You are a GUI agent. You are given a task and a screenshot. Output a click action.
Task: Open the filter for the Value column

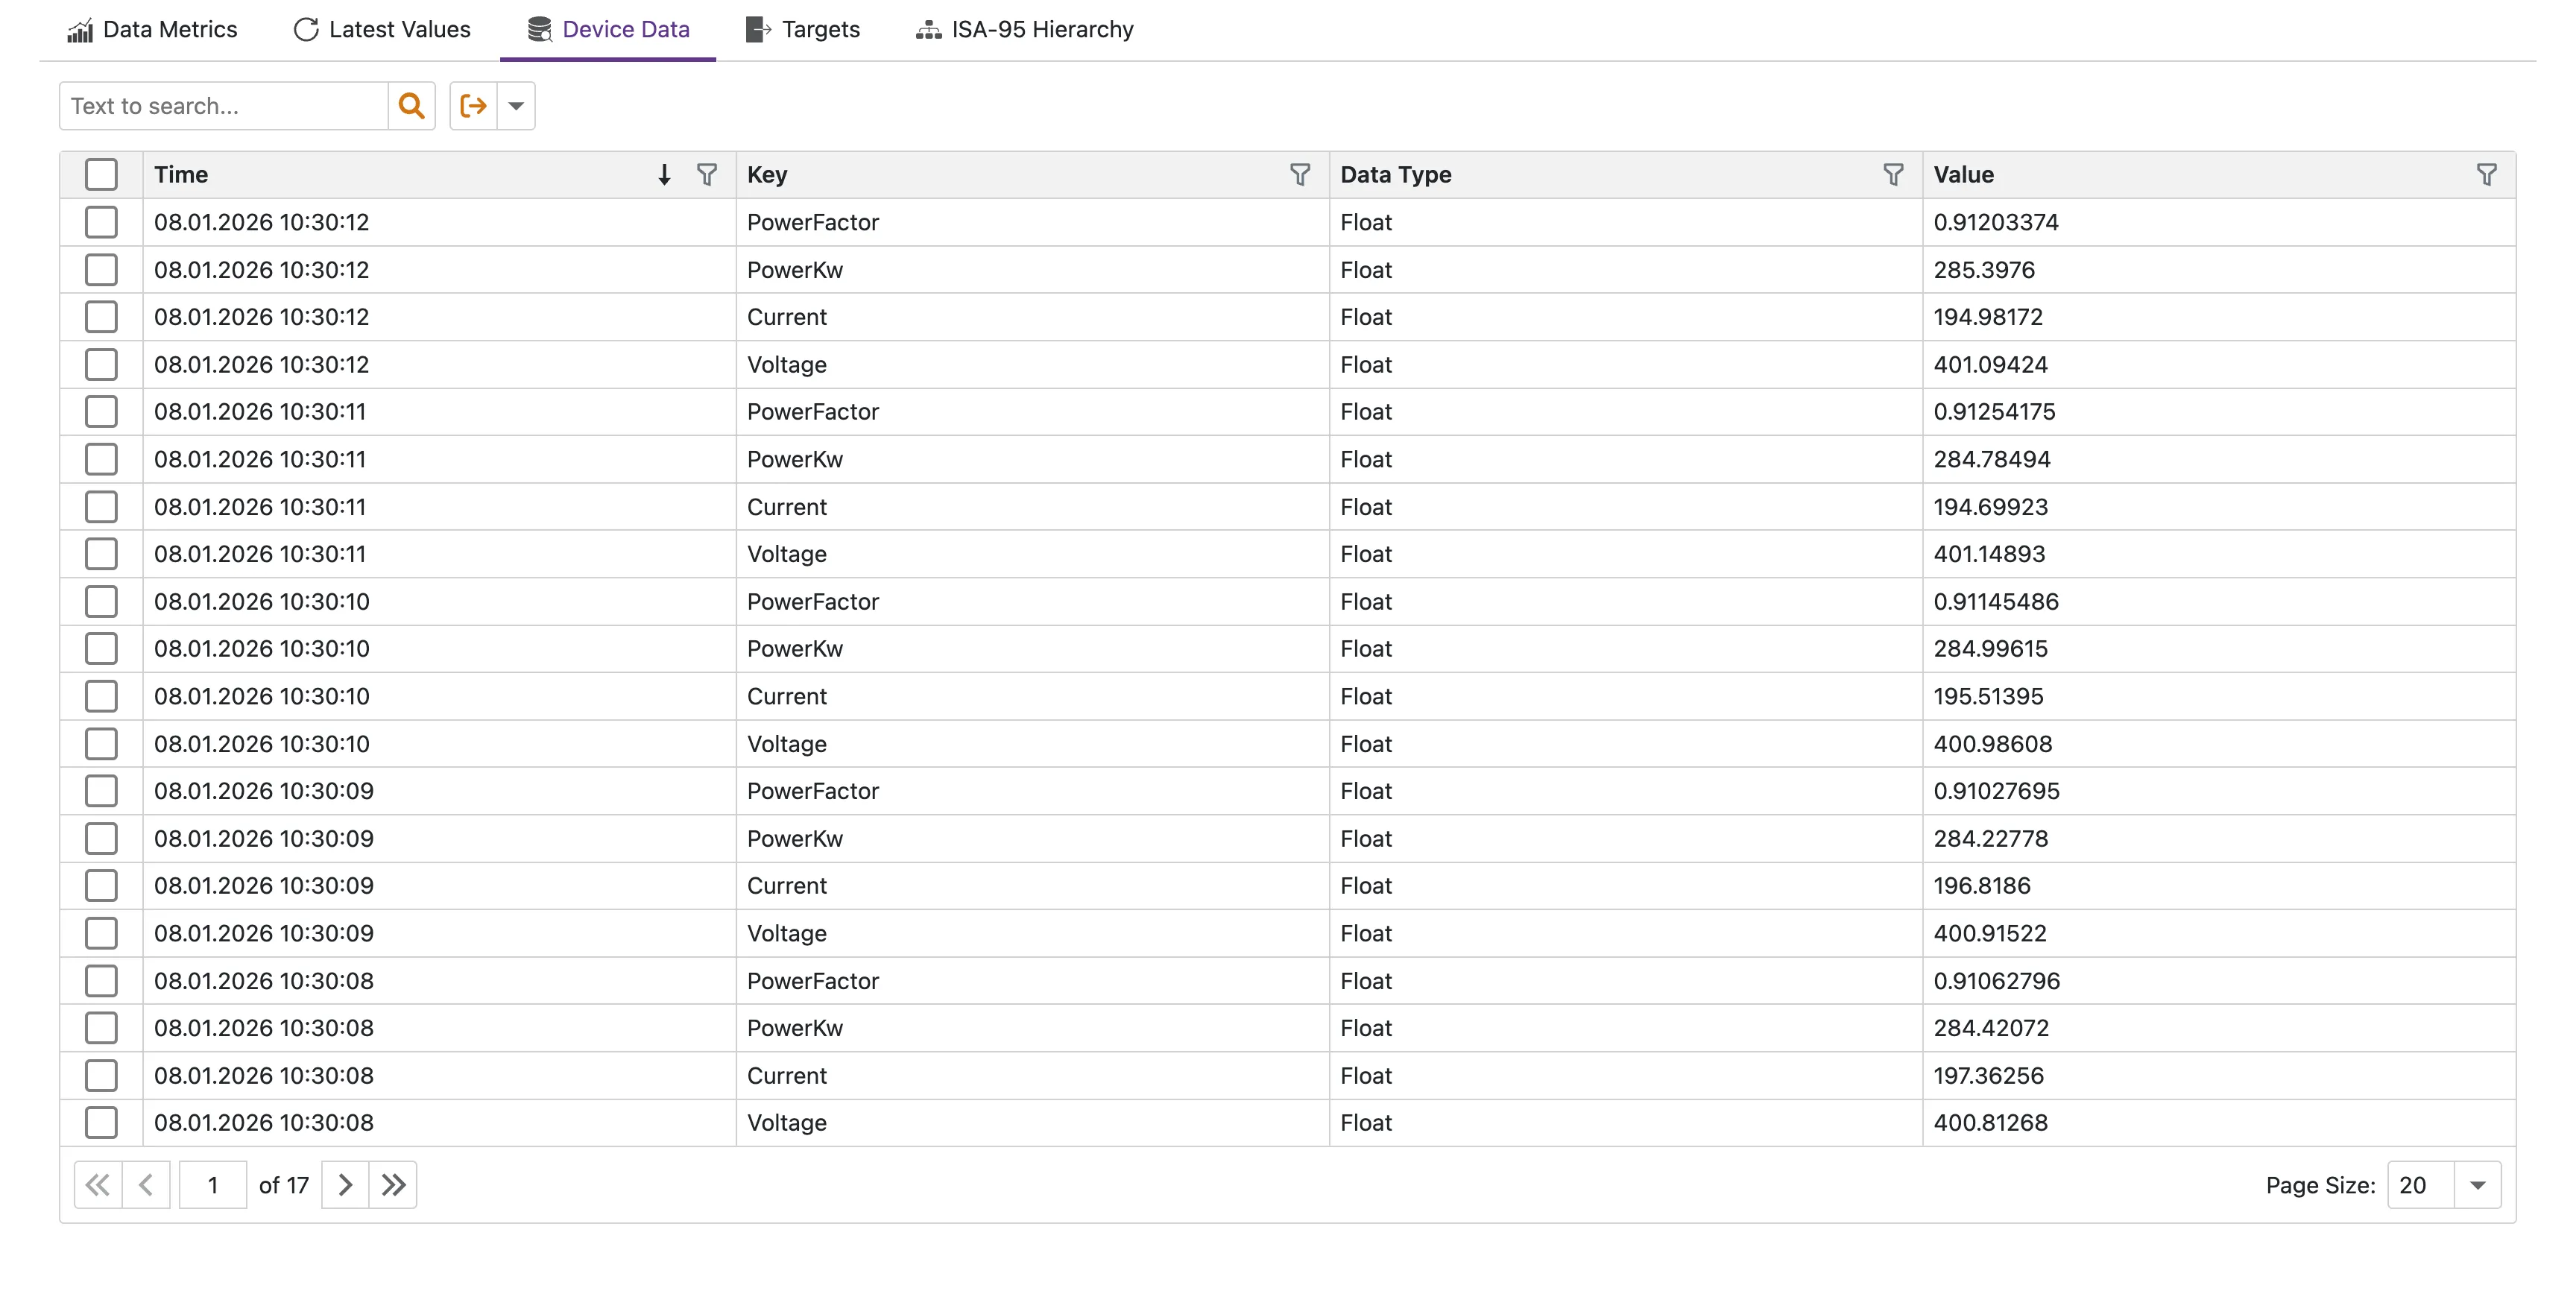pos(2487,175)
